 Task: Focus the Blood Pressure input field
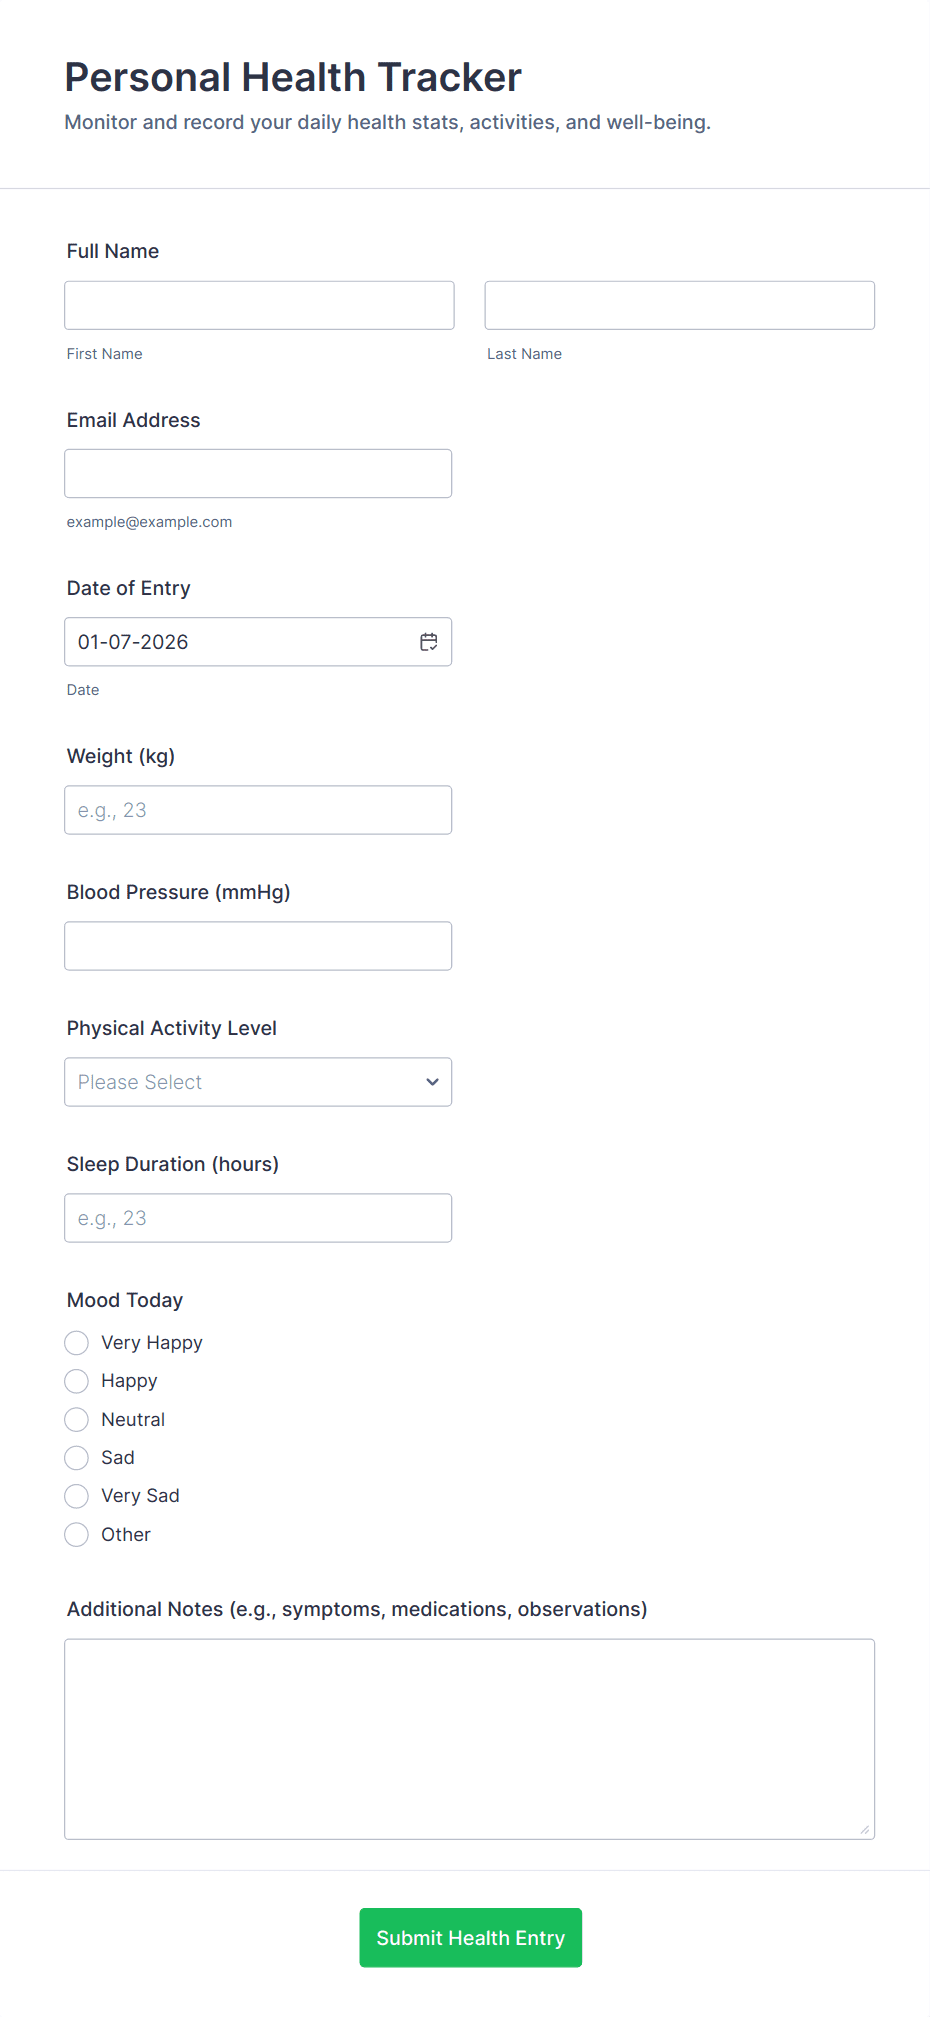click(x=258, y=945)
